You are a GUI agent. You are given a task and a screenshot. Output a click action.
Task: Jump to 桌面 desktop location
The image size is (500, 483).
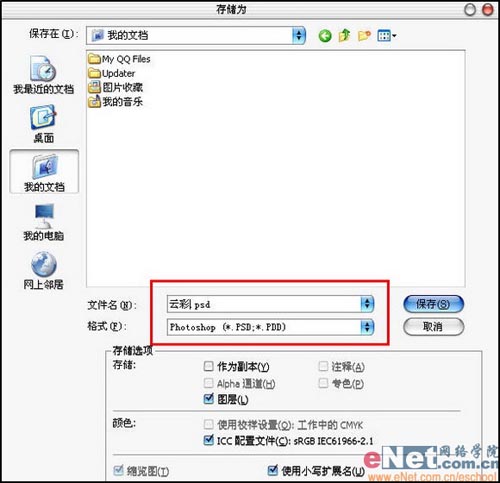pos(43,124)
